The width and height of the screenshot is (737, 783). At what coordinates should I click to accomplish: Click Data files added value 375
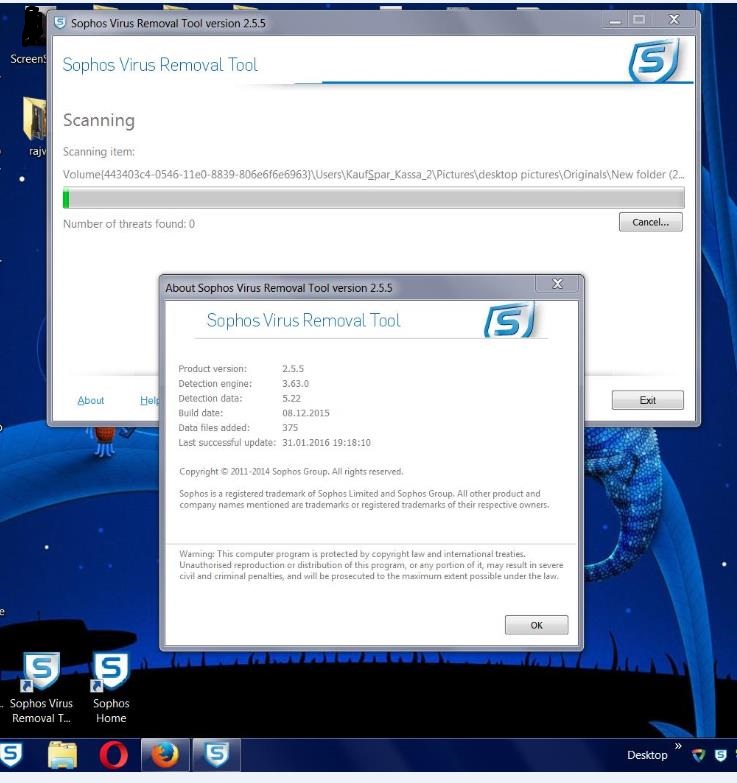point(290,427)
